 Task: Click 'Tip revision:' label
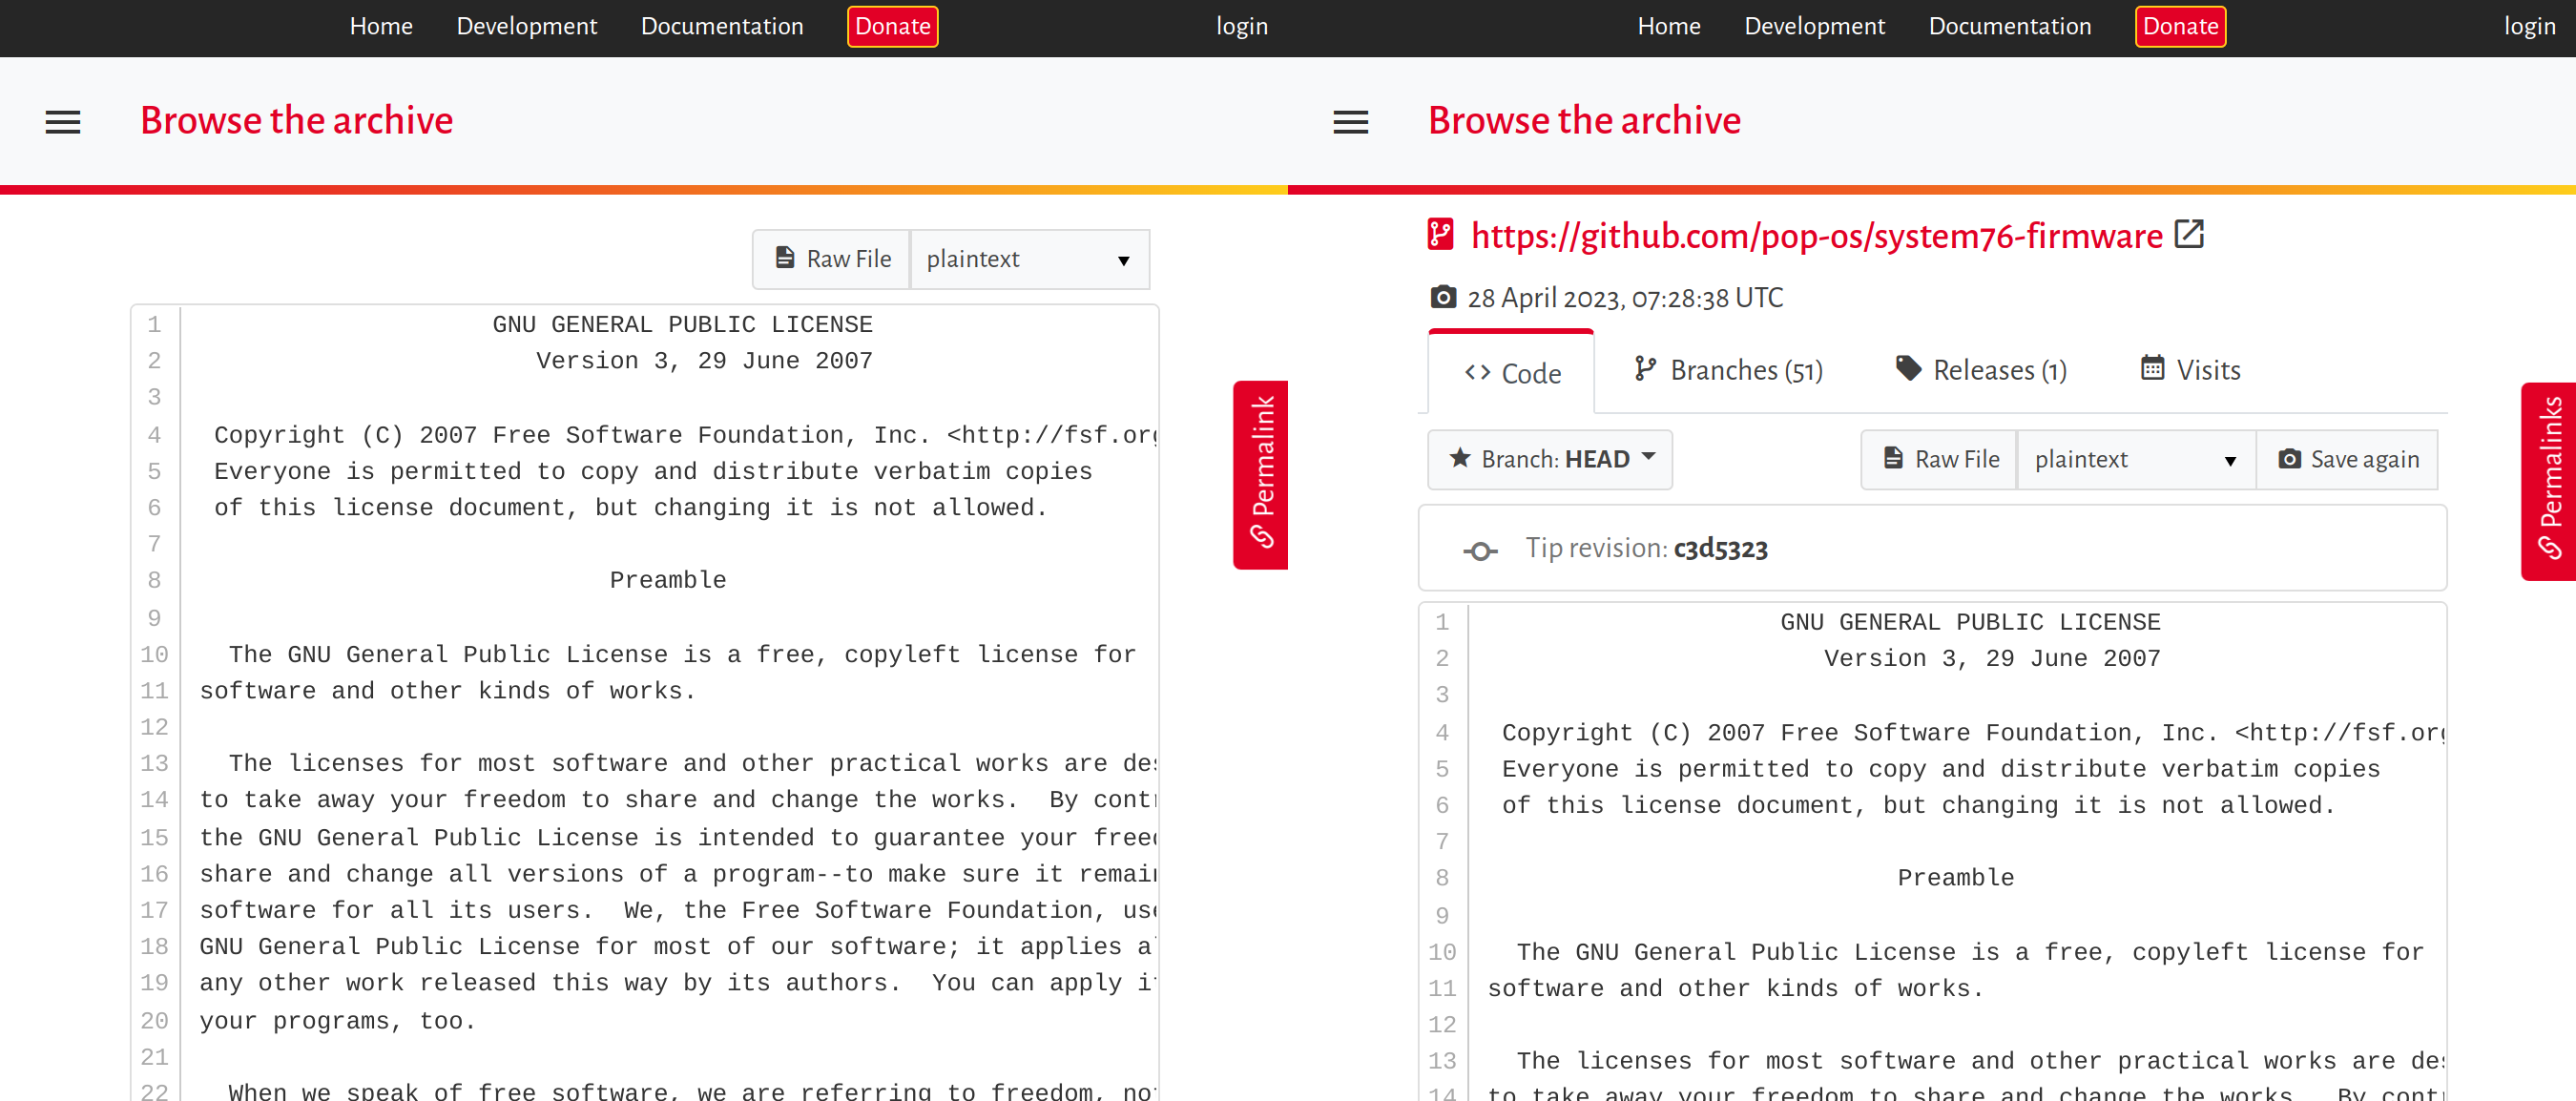click(1596, 548)
